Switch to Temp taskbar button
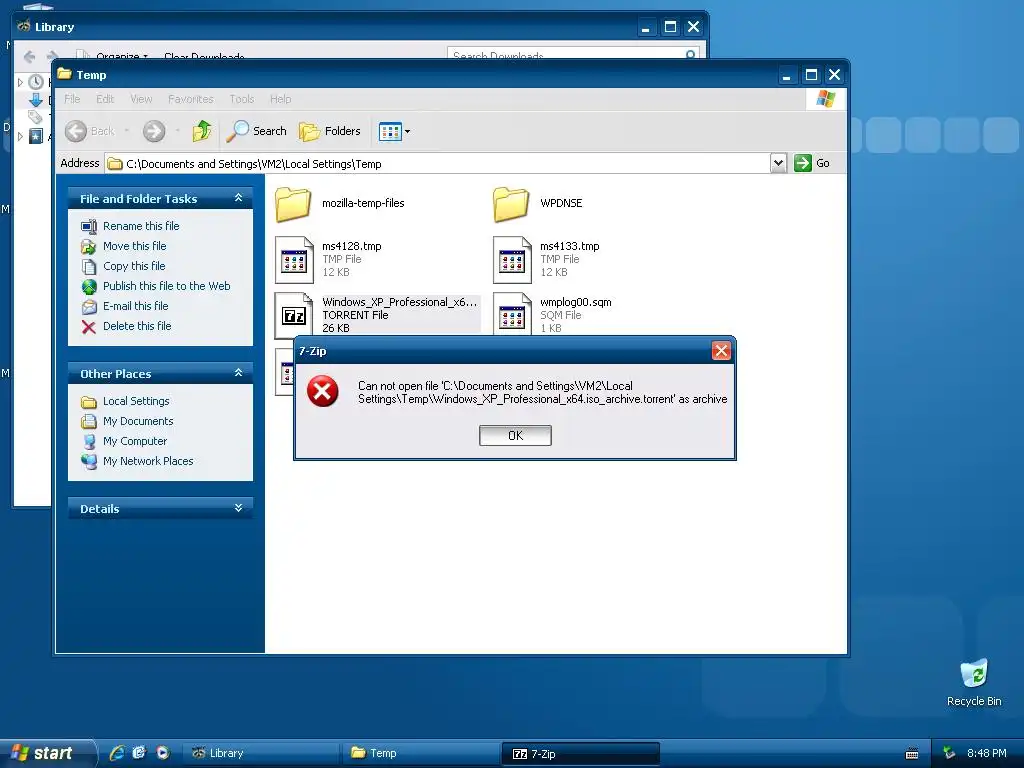 (x=419, y=753)
